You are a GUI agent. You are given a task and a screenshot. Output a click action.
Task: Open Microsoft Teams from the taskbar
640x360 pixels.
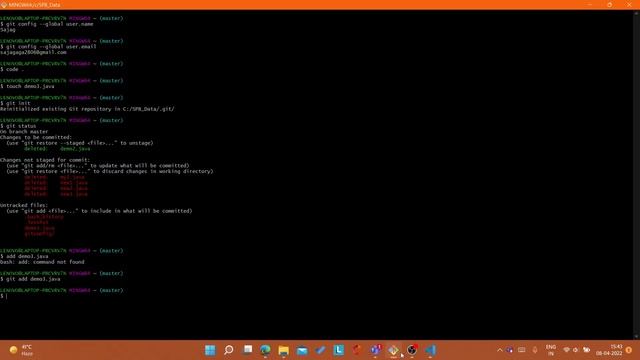(x=376, y=350)
